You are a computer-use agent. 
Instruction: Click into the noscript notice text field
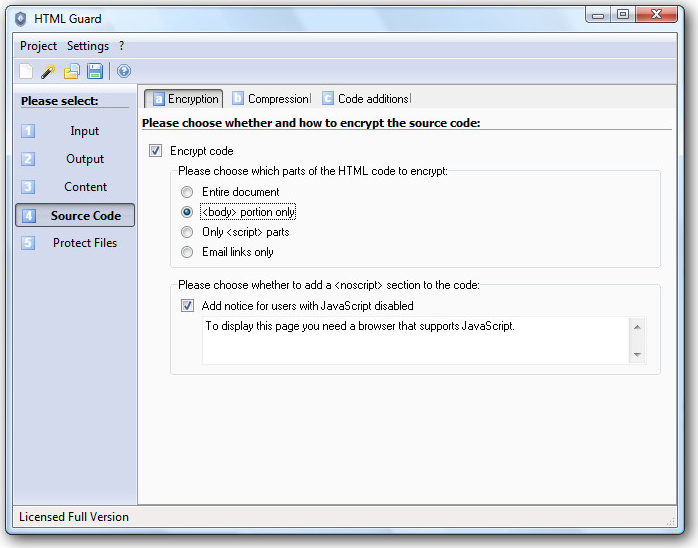coord(415,341)
